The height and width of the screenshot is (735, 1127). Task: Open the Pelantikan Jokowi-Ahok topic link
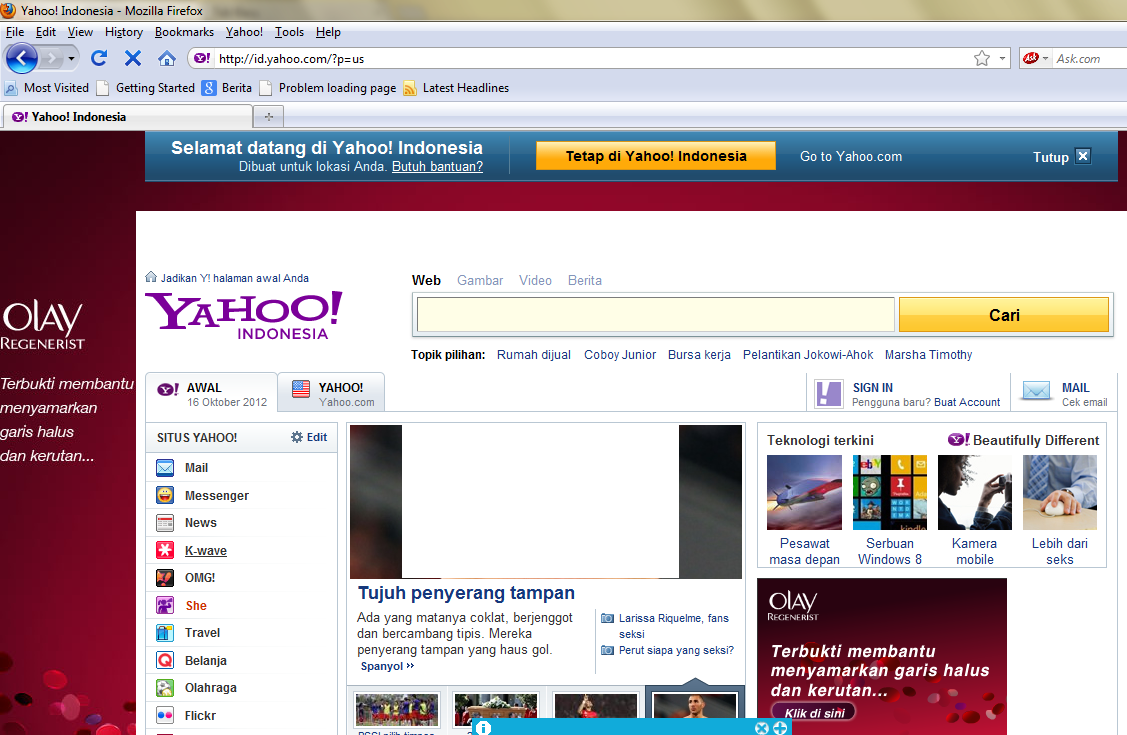(x=808, y=355)
